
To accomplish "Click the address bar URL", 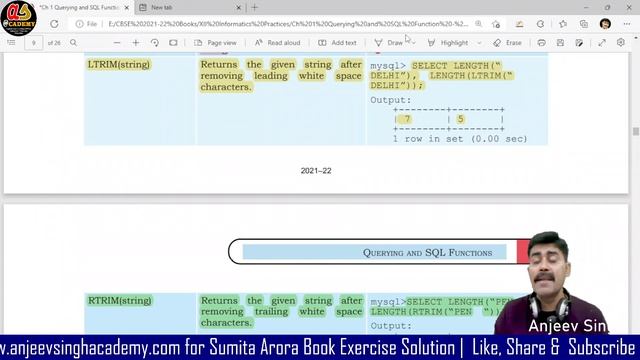I will tap(288, 24).
